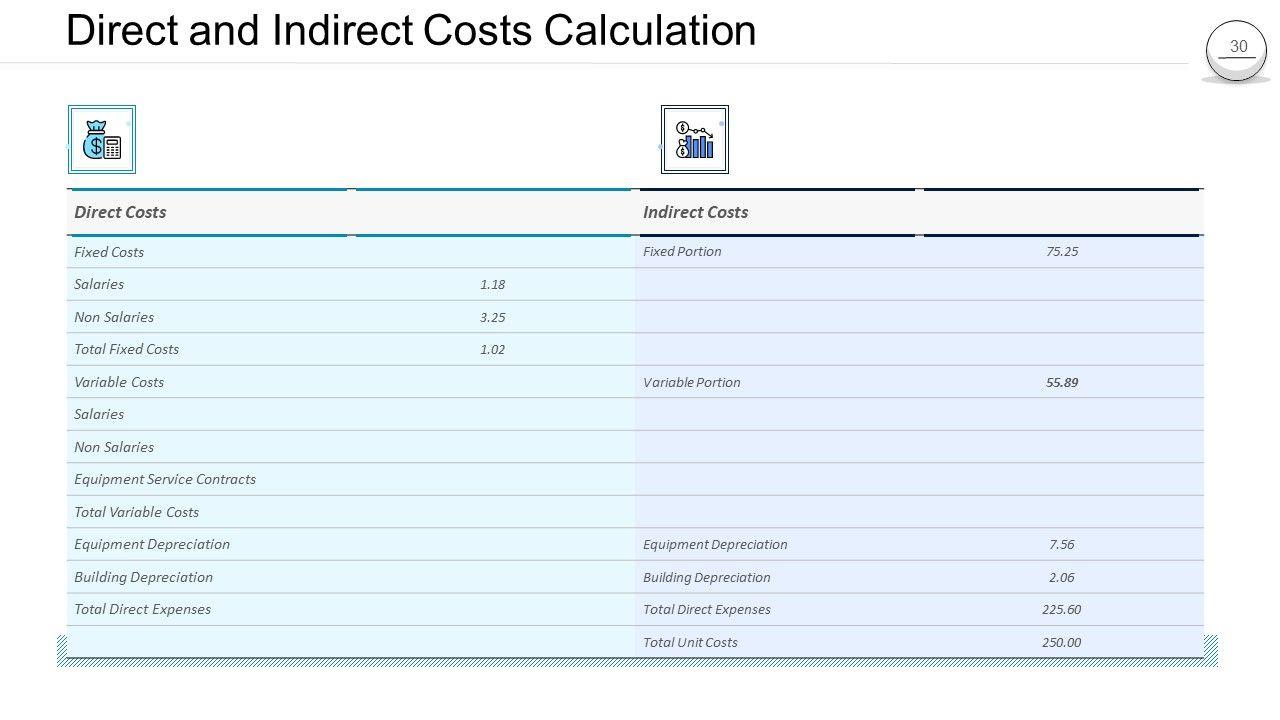The image size is (1280, 720).
Task: Click the Fixed Portion row label
Action: coord(682,251)
